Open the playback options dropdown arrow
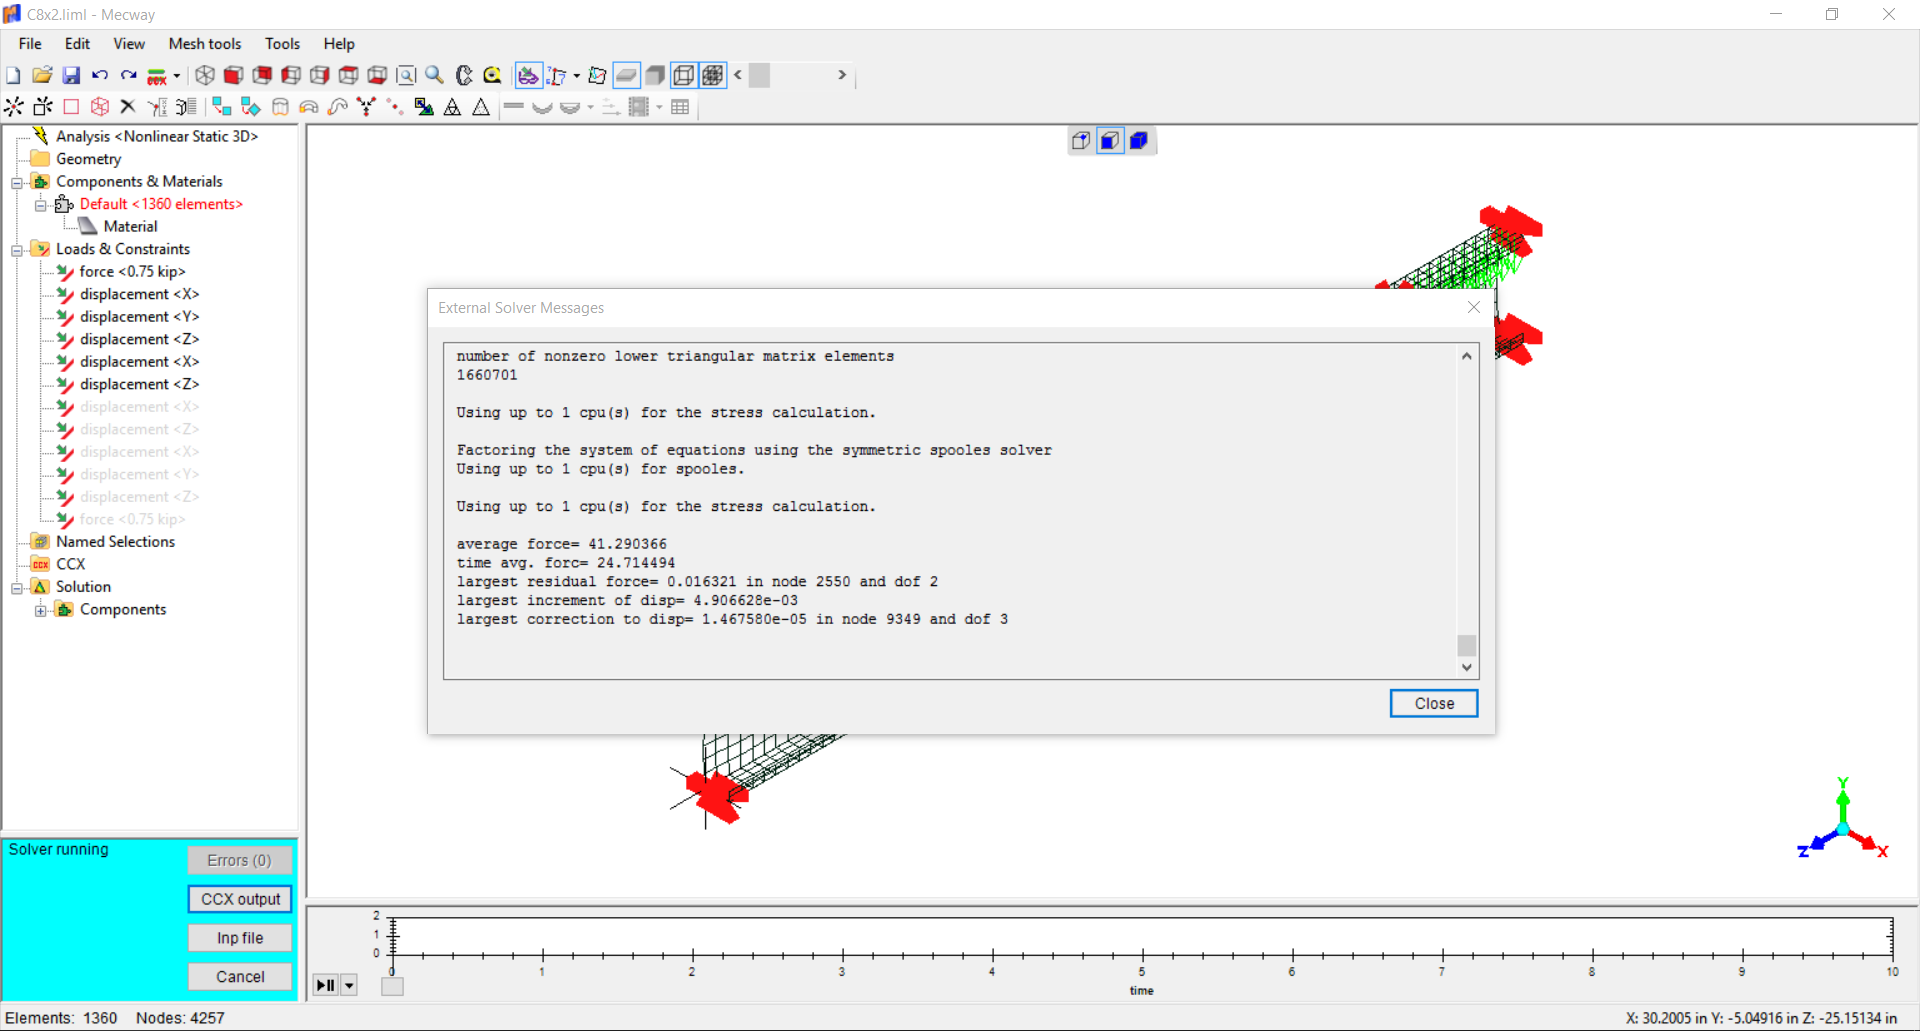The image size is (1920, 1031). 349,986
